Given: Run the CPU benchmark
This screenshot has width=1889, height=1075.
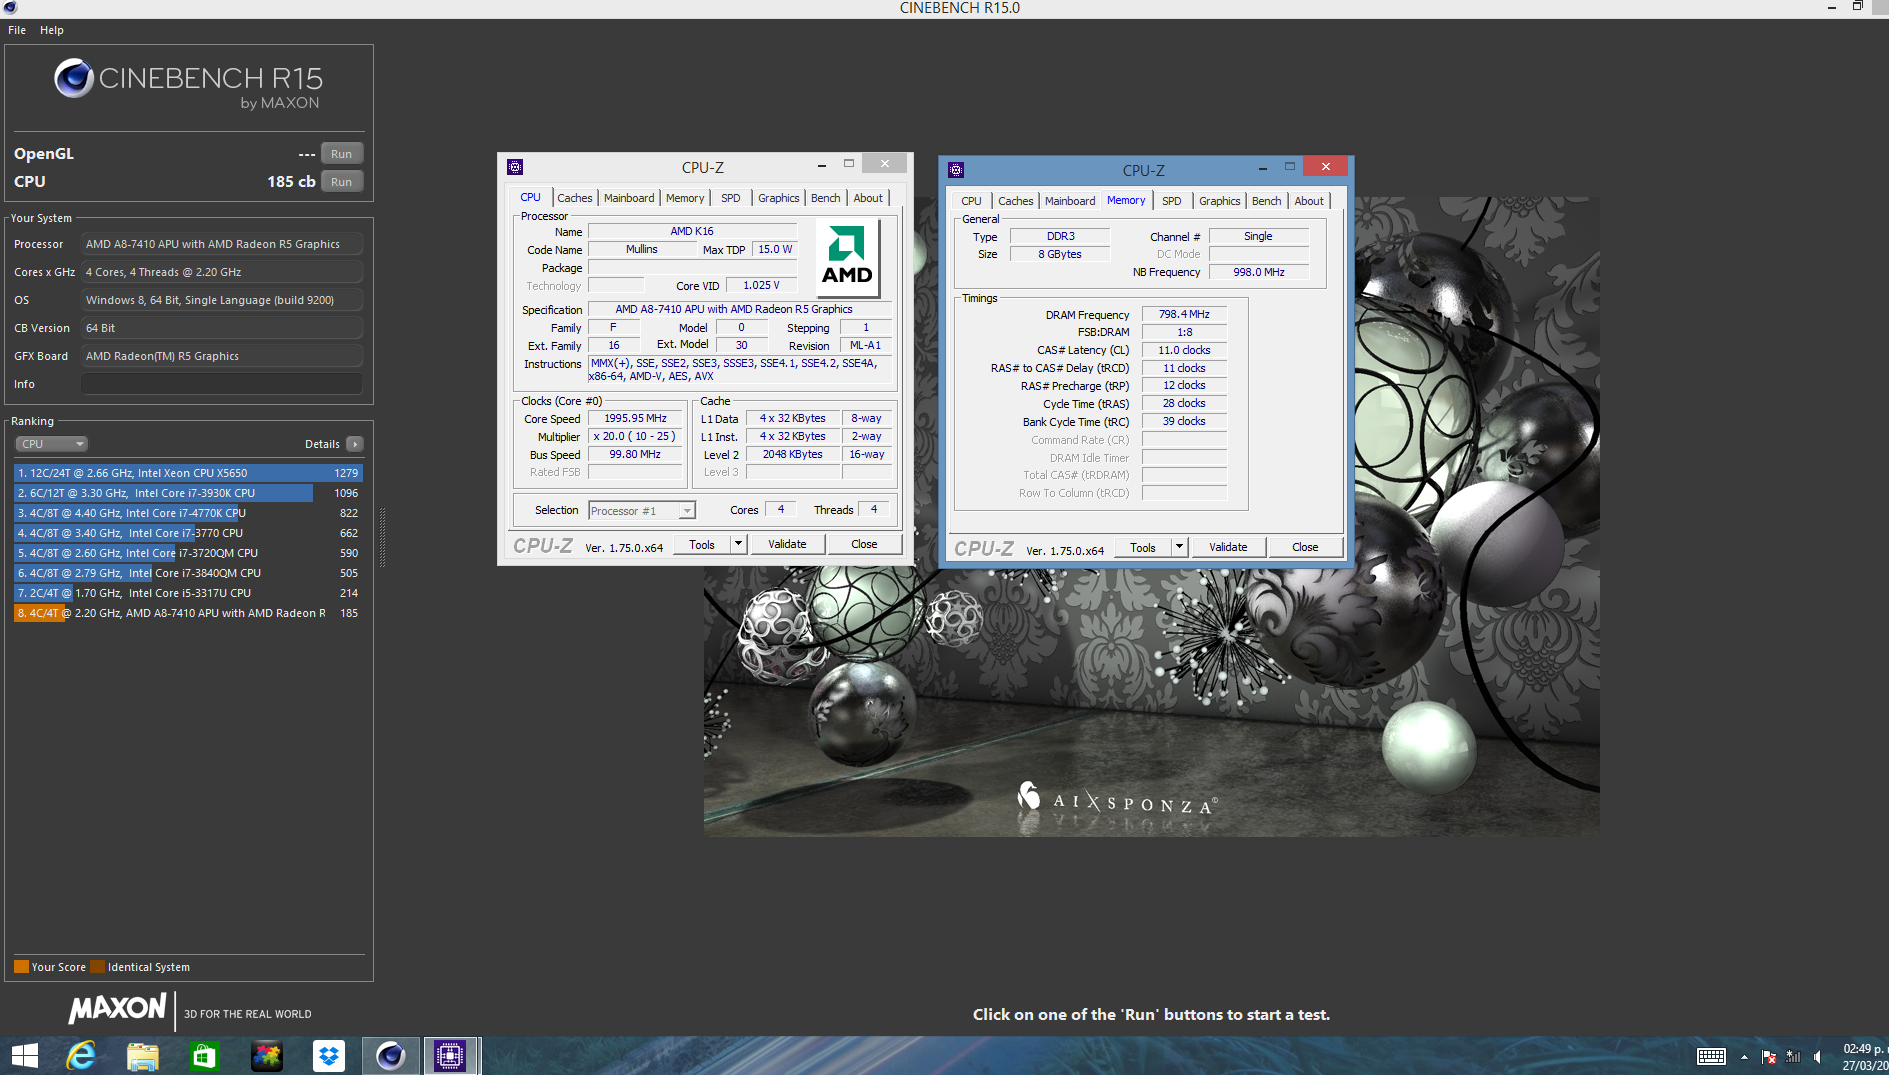Looking at the screenshot, I should [x=342, y=182].
